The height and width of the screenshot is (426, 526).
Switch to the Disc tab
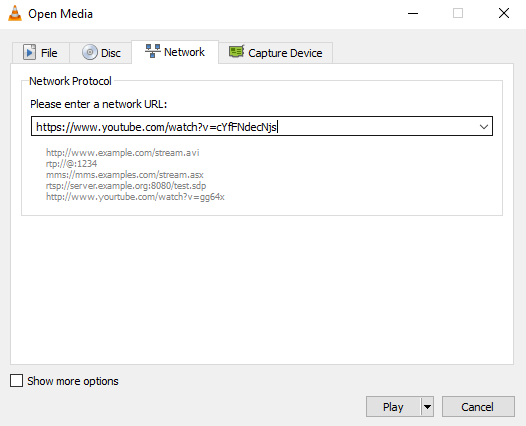click(101, 53)
